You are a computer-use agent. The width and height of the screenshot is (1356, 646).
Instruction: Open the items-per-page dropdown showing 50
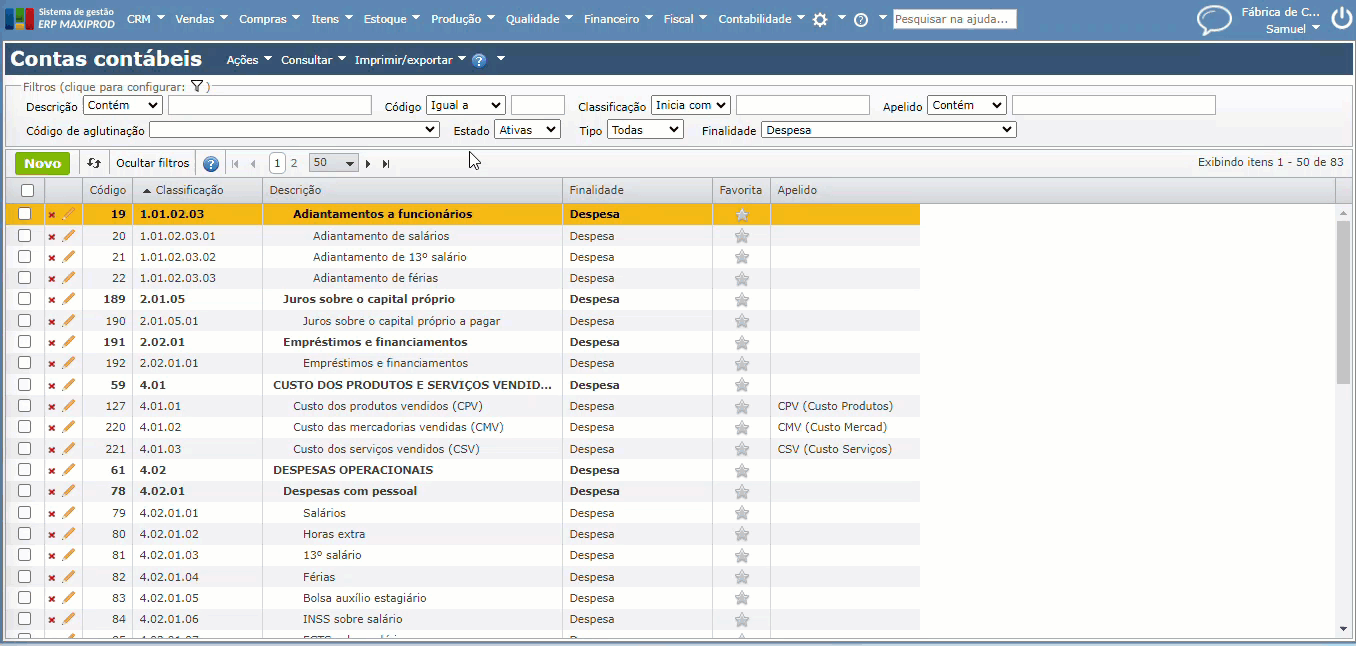coord(333,163)
